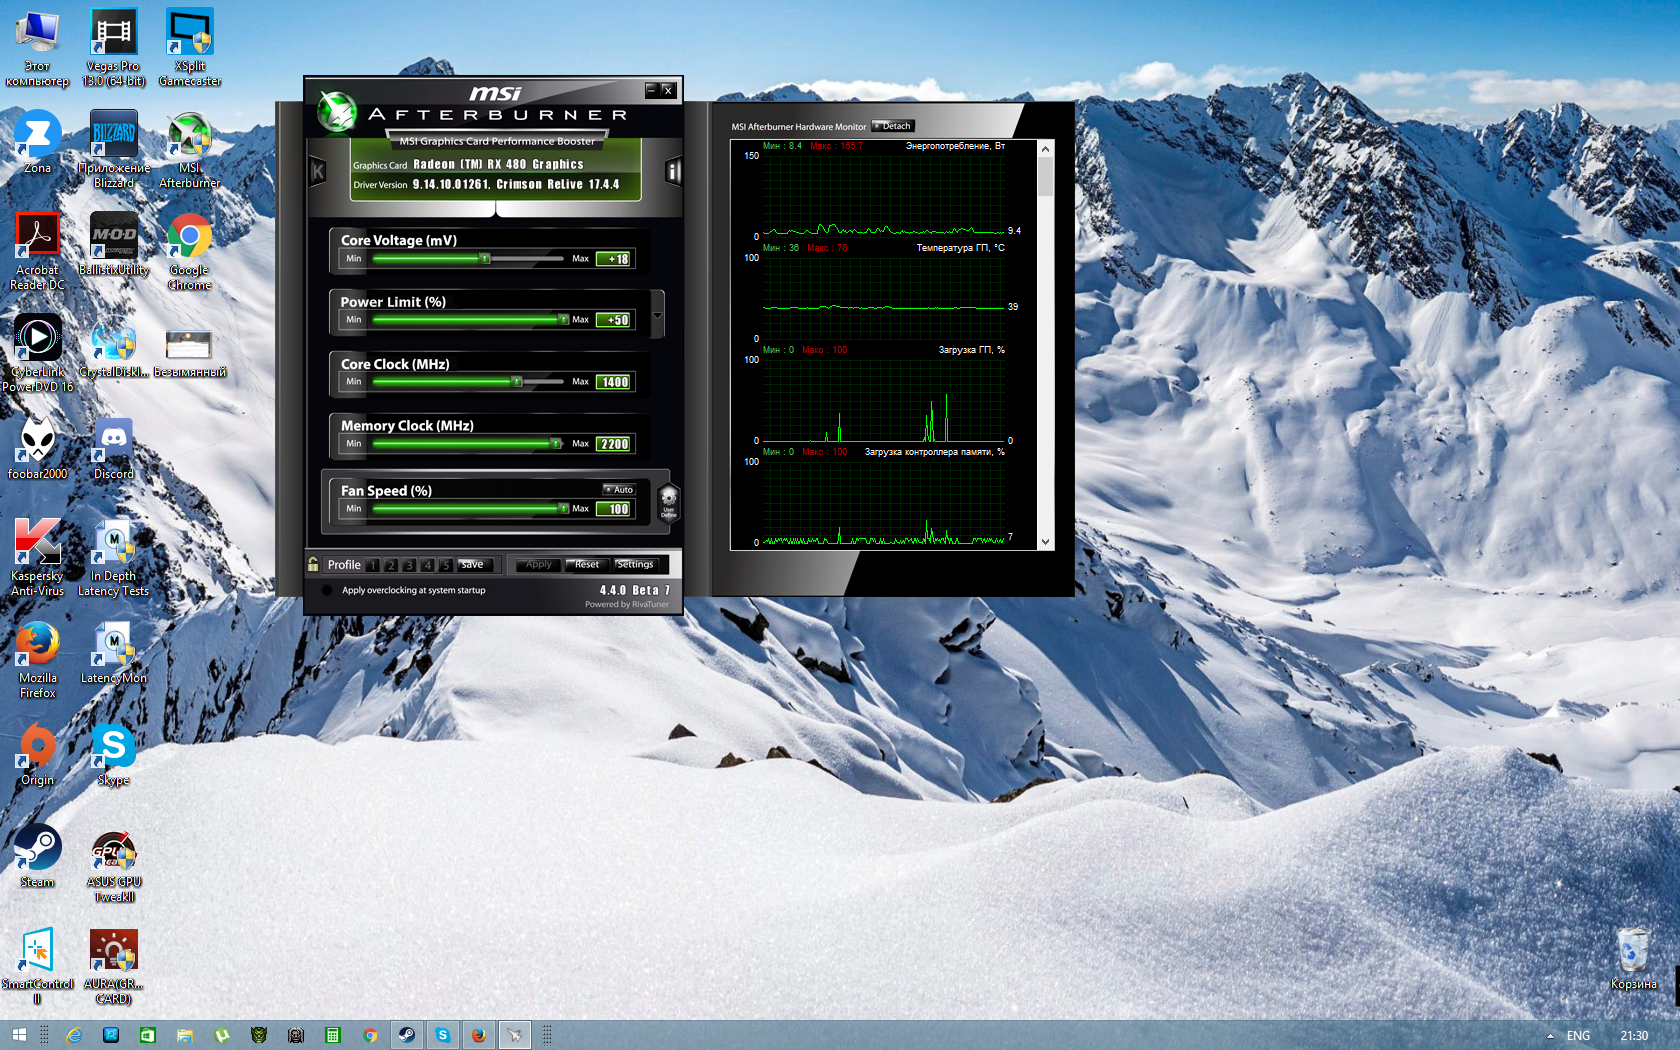Switch to Steam in the taskbar
The width and height of the screenshot is (1680, 1050).
406,1035
